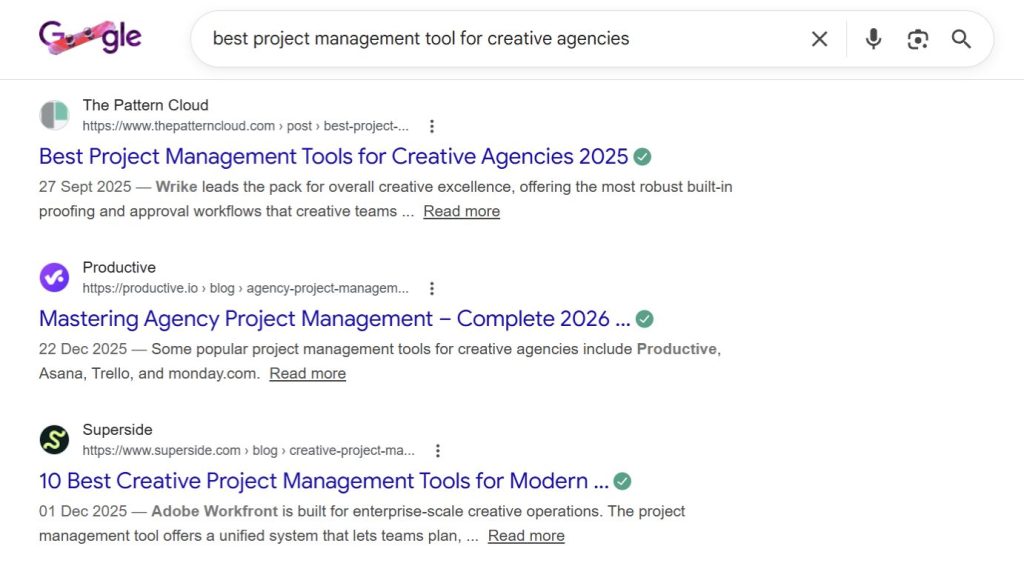The height and width of the screenshot is (569, 1024).
Task: Open Best Project Management Tools 2025 link
Action: [333, 157]
